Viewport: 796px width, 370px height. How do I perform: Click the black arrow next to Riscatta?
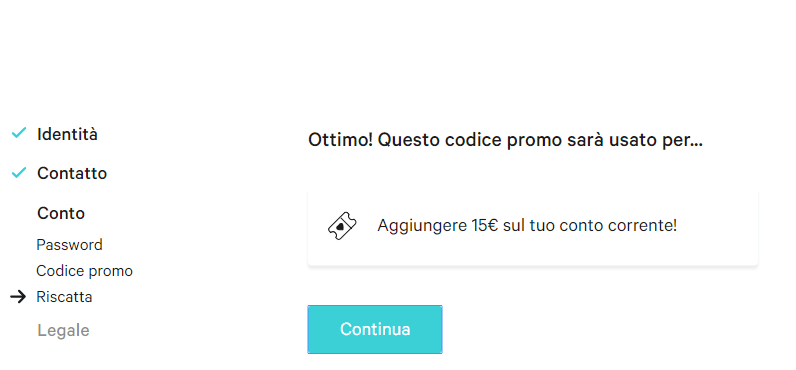coord(18,297)
